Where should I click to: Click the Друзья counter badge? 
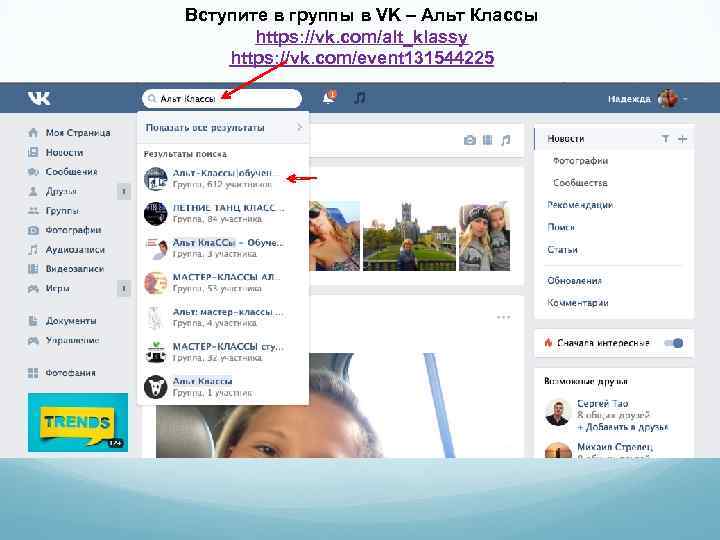coord(124,191)
